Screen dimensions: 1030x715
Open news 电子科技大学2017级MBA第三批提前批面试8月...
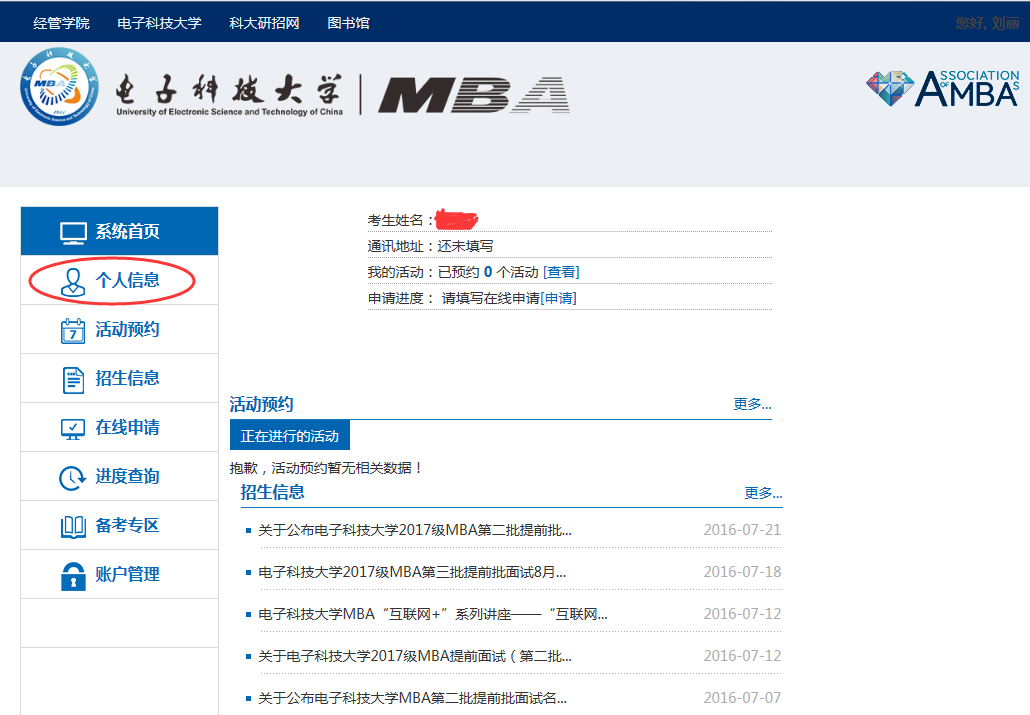point(412,572)
